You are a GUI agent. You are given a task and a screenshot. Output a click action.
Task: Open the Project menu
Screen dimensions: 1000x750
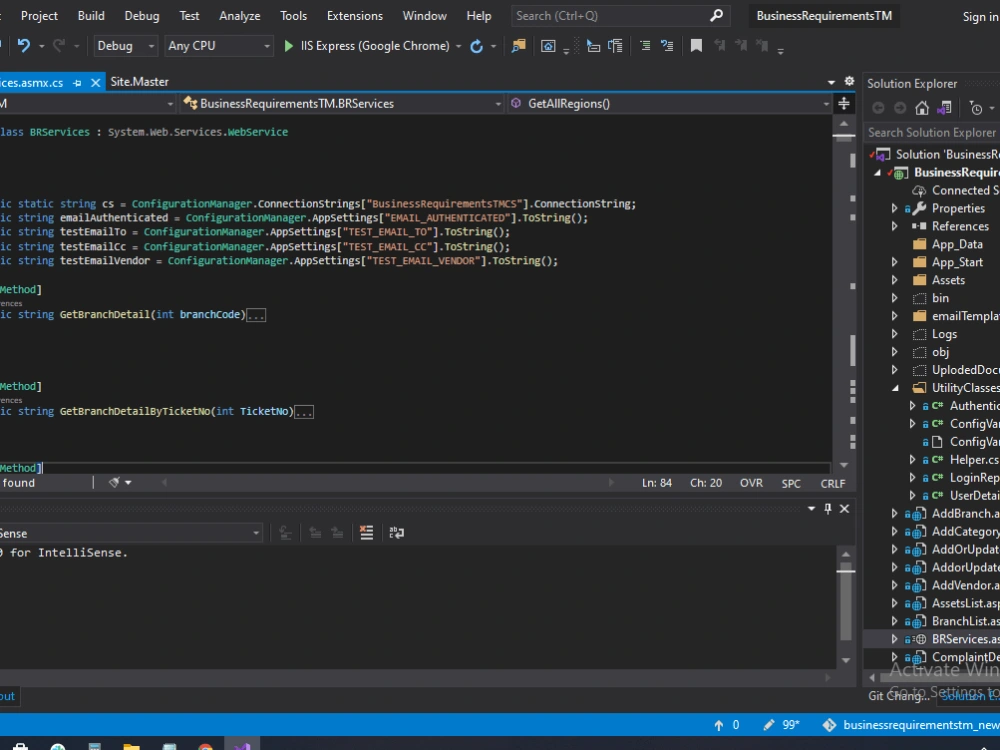click(39, 15)
